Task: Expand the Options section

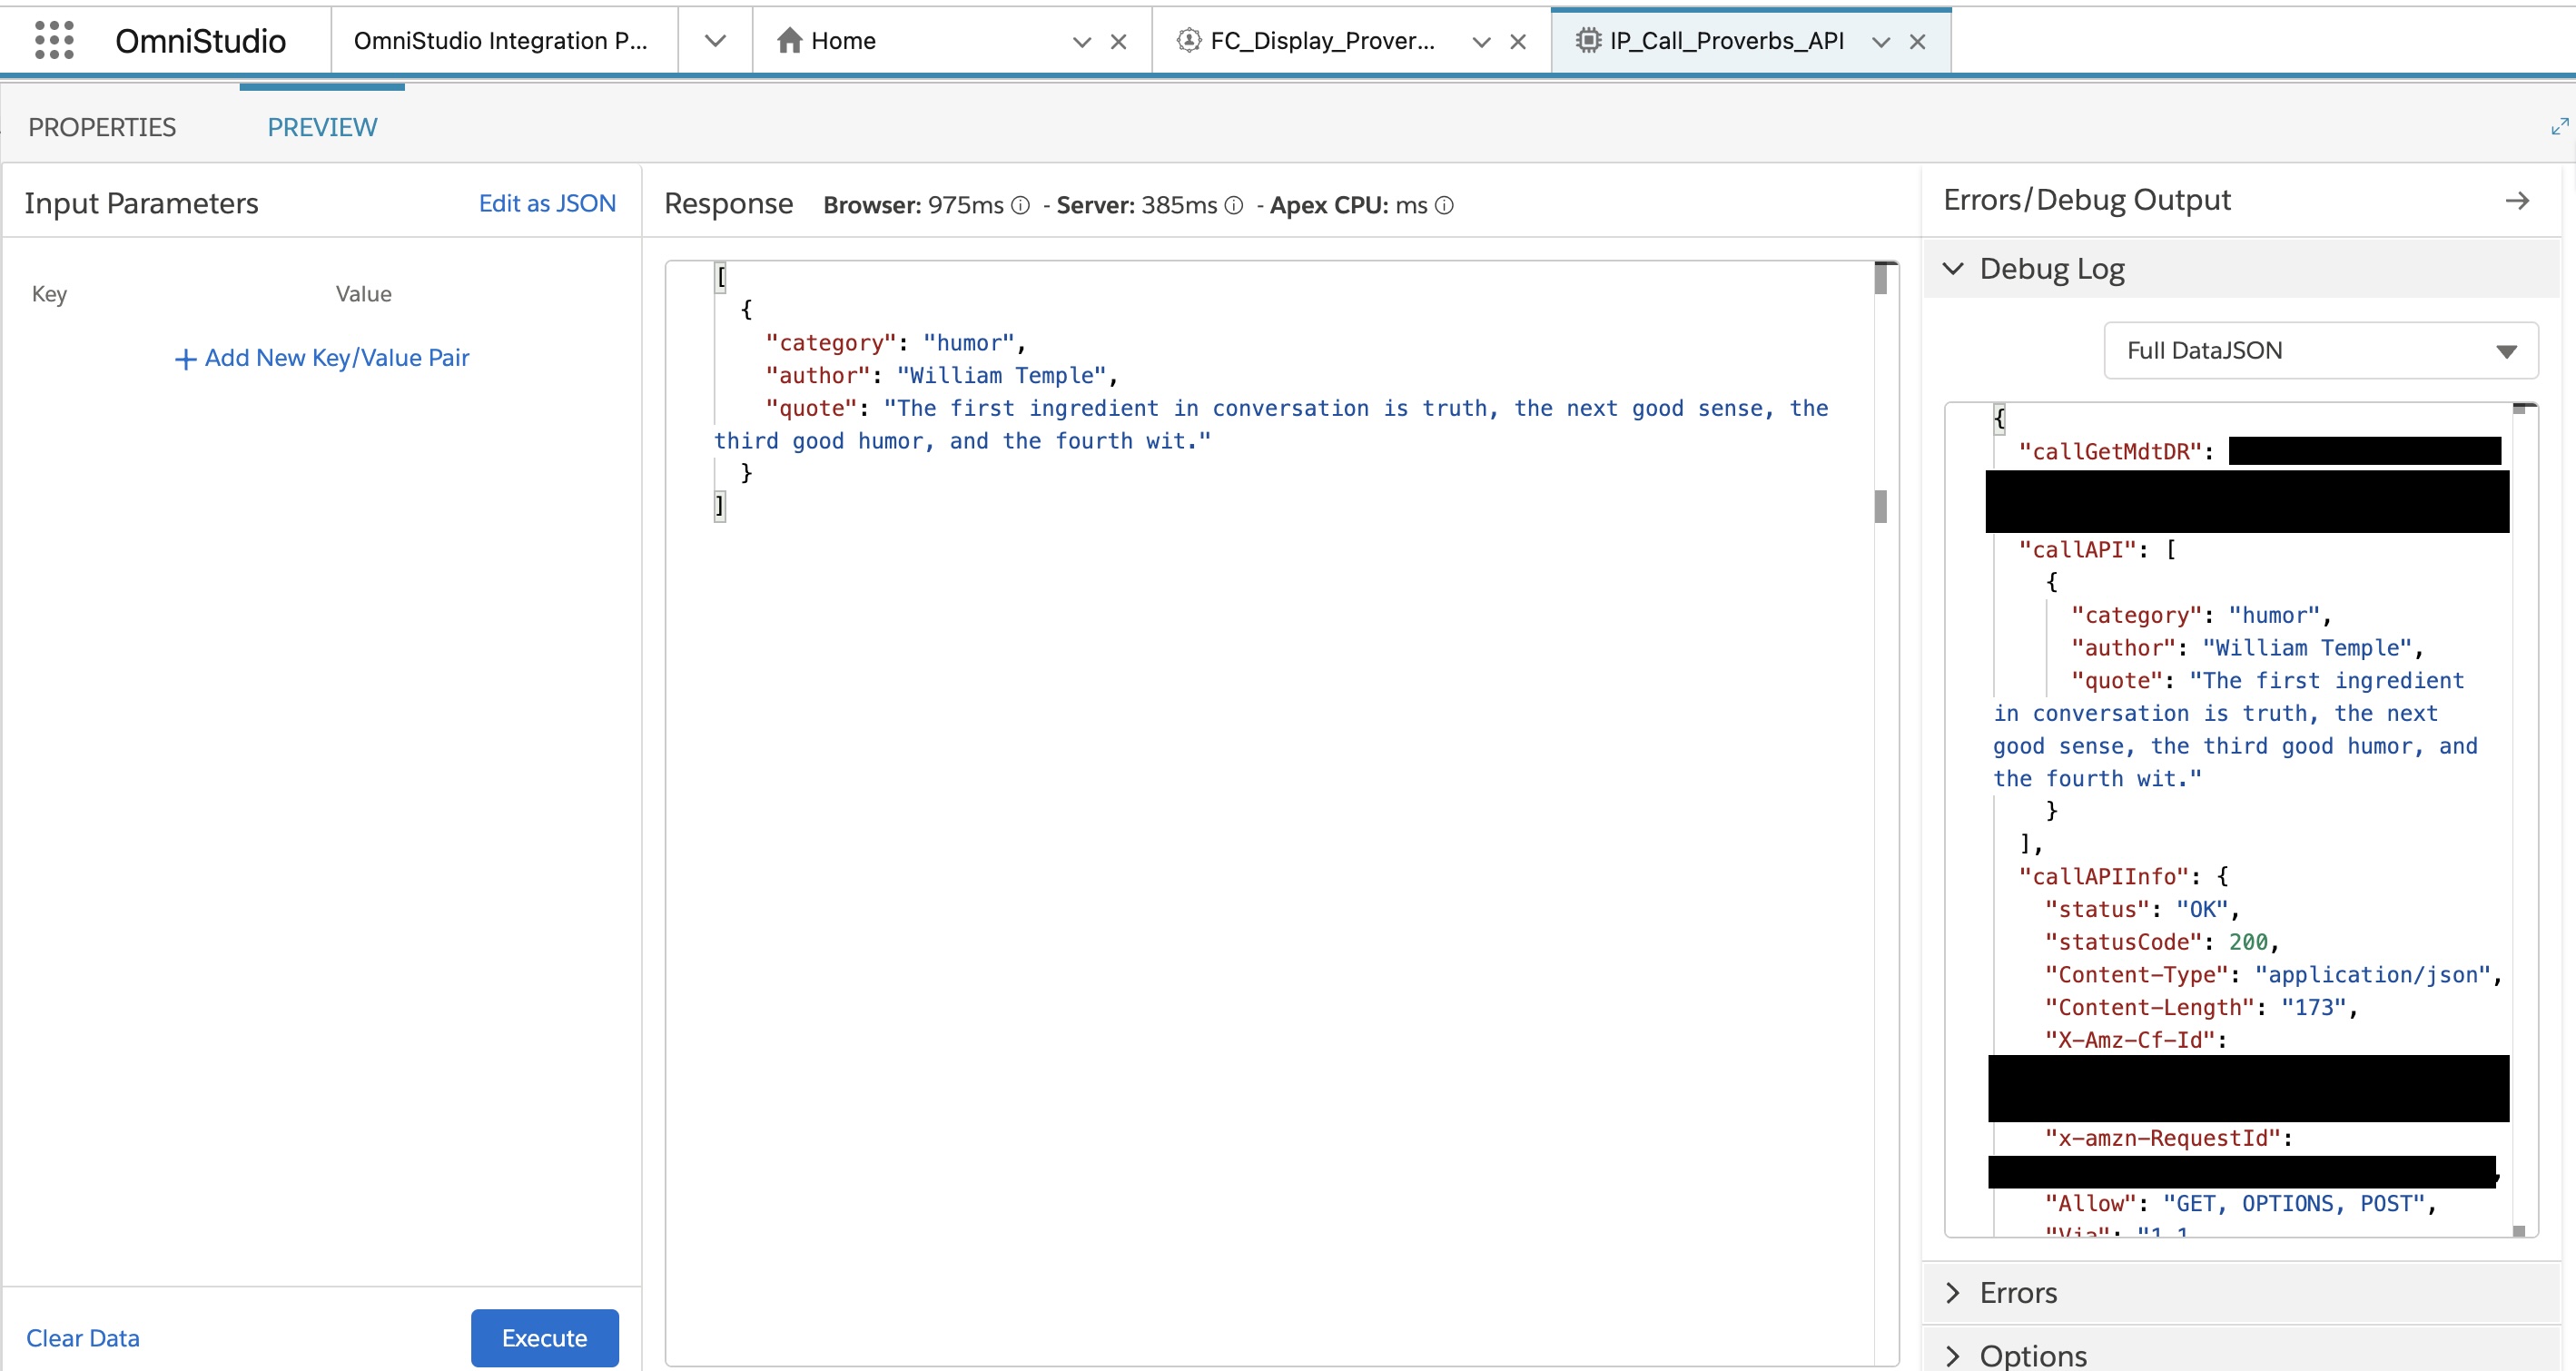Action: (1953, 1355)
